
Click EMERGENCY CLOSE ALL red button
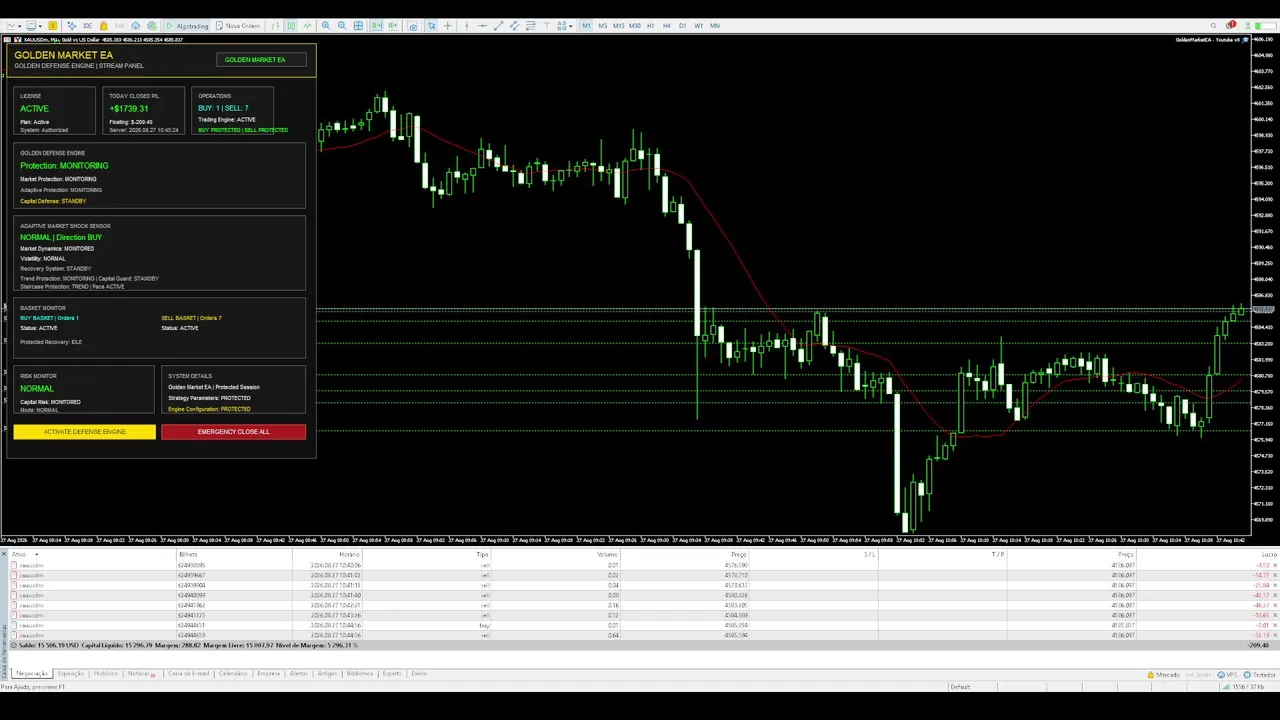point(233,432)
